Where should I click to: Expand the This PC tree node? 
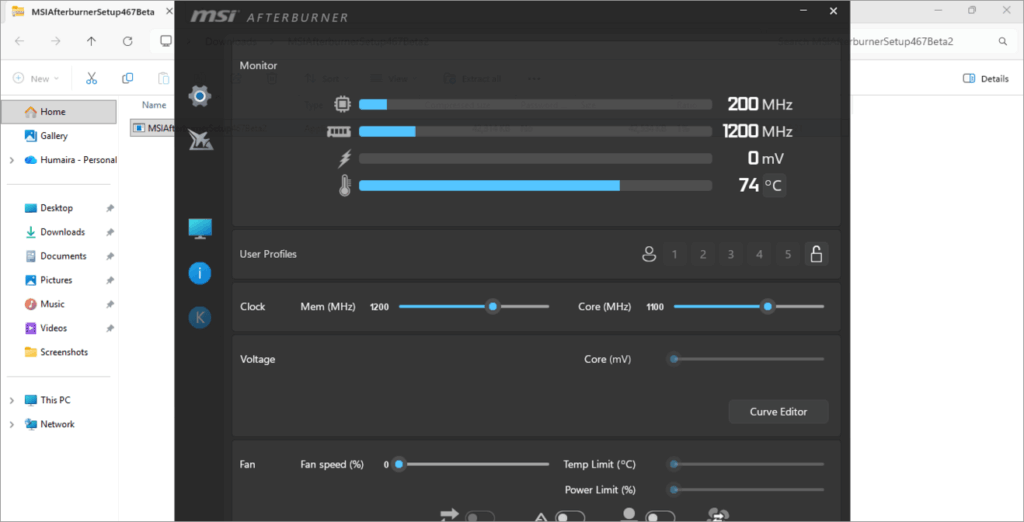pyautogui.click(x=11, y=400)
